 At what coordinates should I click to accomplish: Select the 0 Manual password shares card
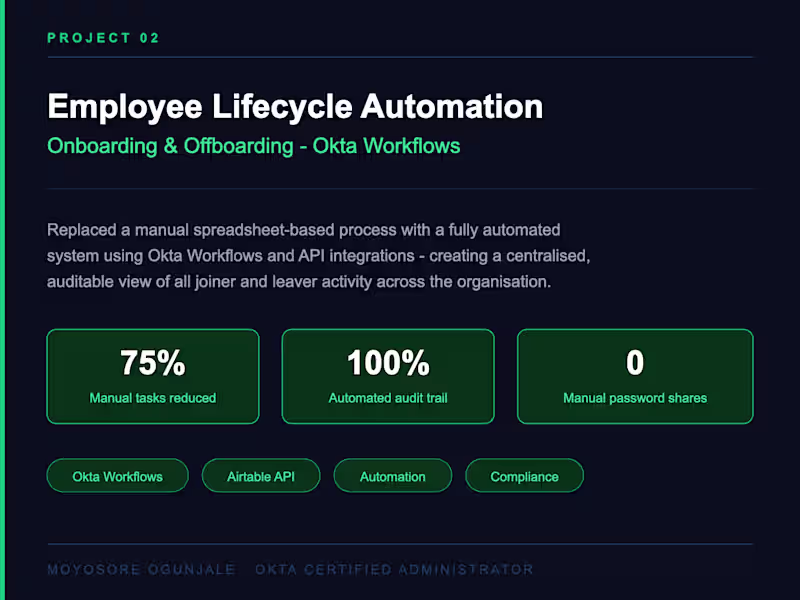(635, 376)
